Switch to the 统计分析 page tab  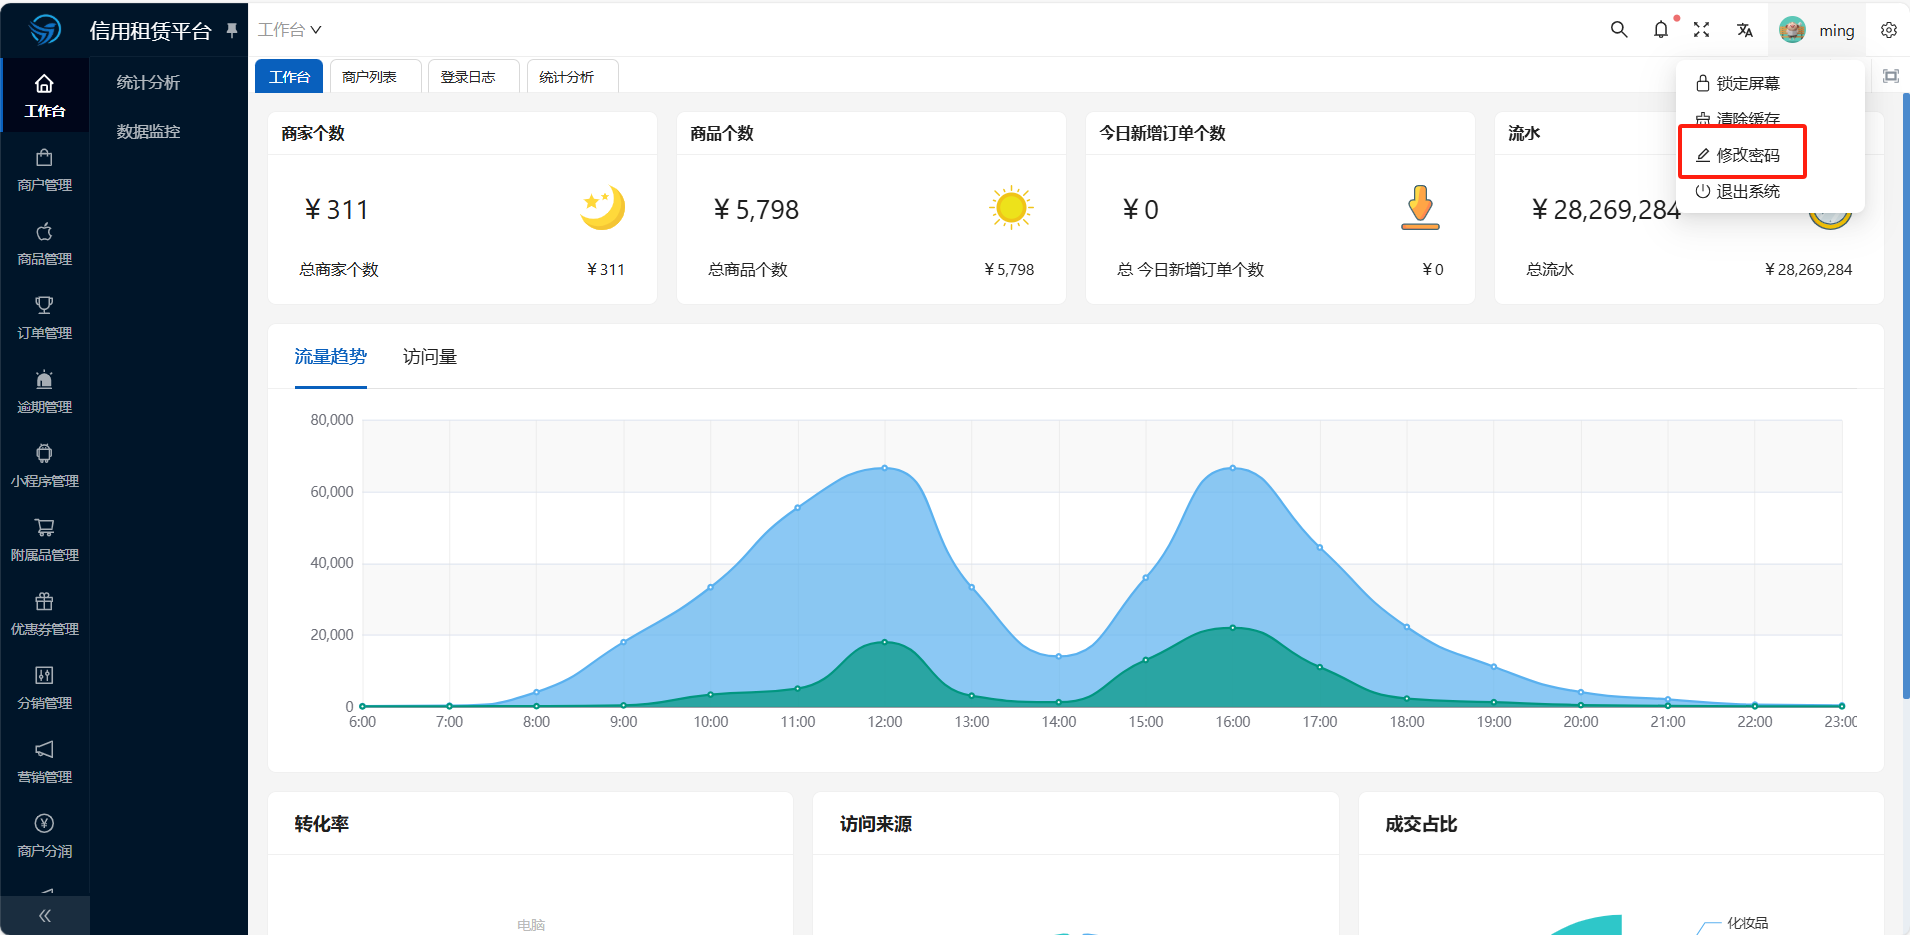573,77
